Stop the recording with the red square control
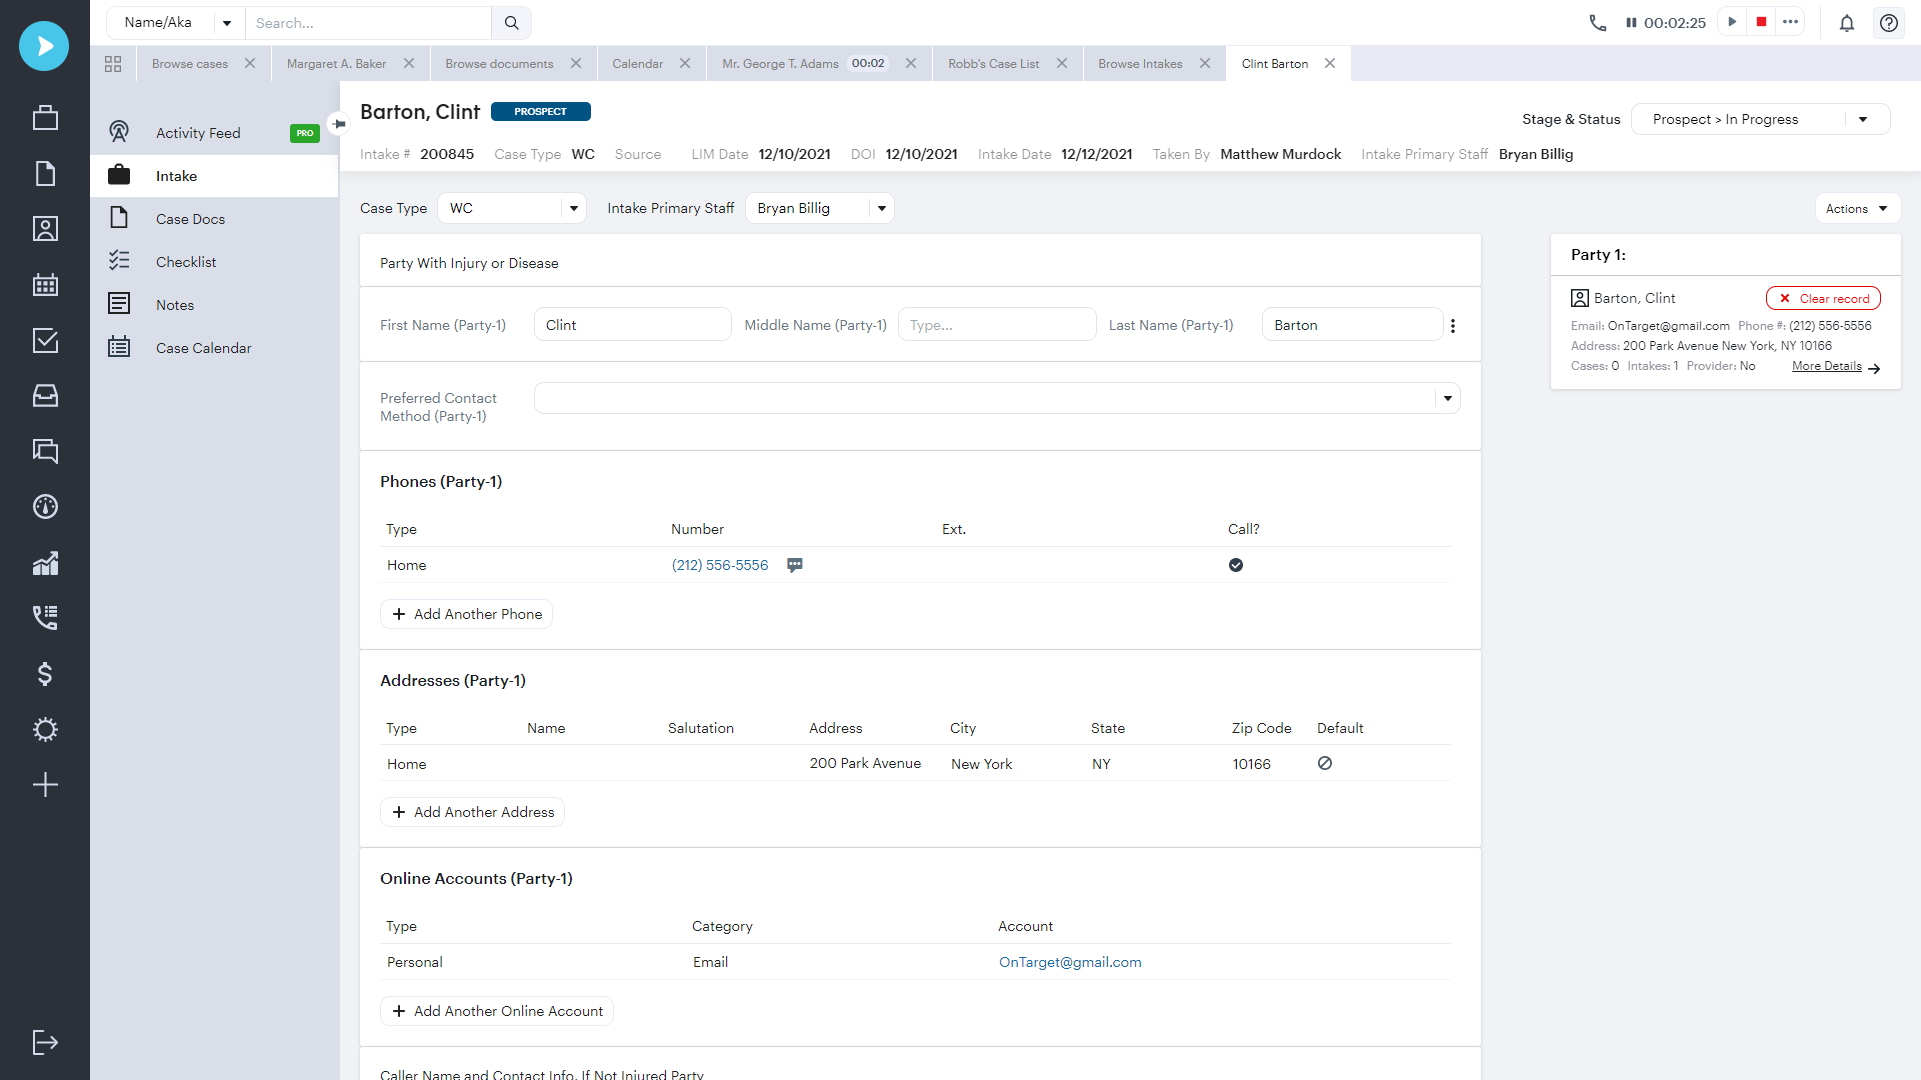The width and height of the screenshot is (1921, 1080). pyautogui.click(x=1761, y=22)
